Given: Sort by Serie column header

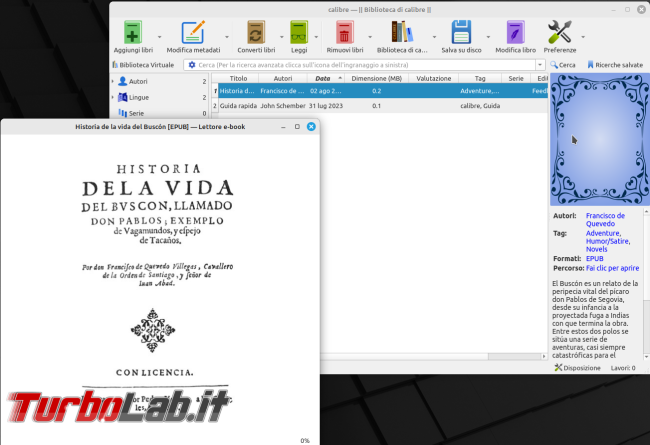Looking at the screenshot, I should [x=516, y=78].
